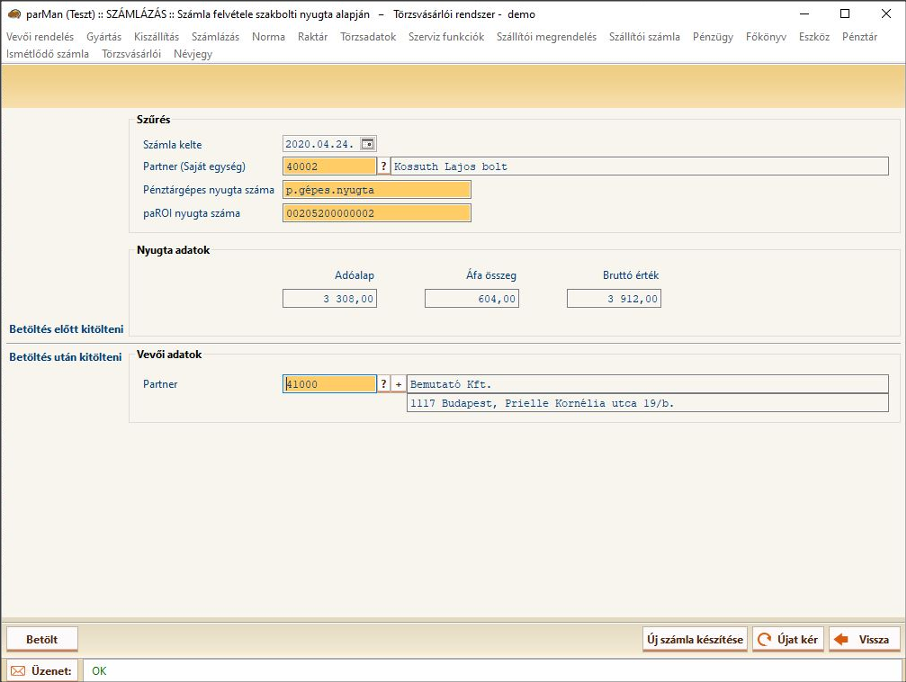
Task: Click the Új számla készítése button
Action: click(x=695, y=639)
